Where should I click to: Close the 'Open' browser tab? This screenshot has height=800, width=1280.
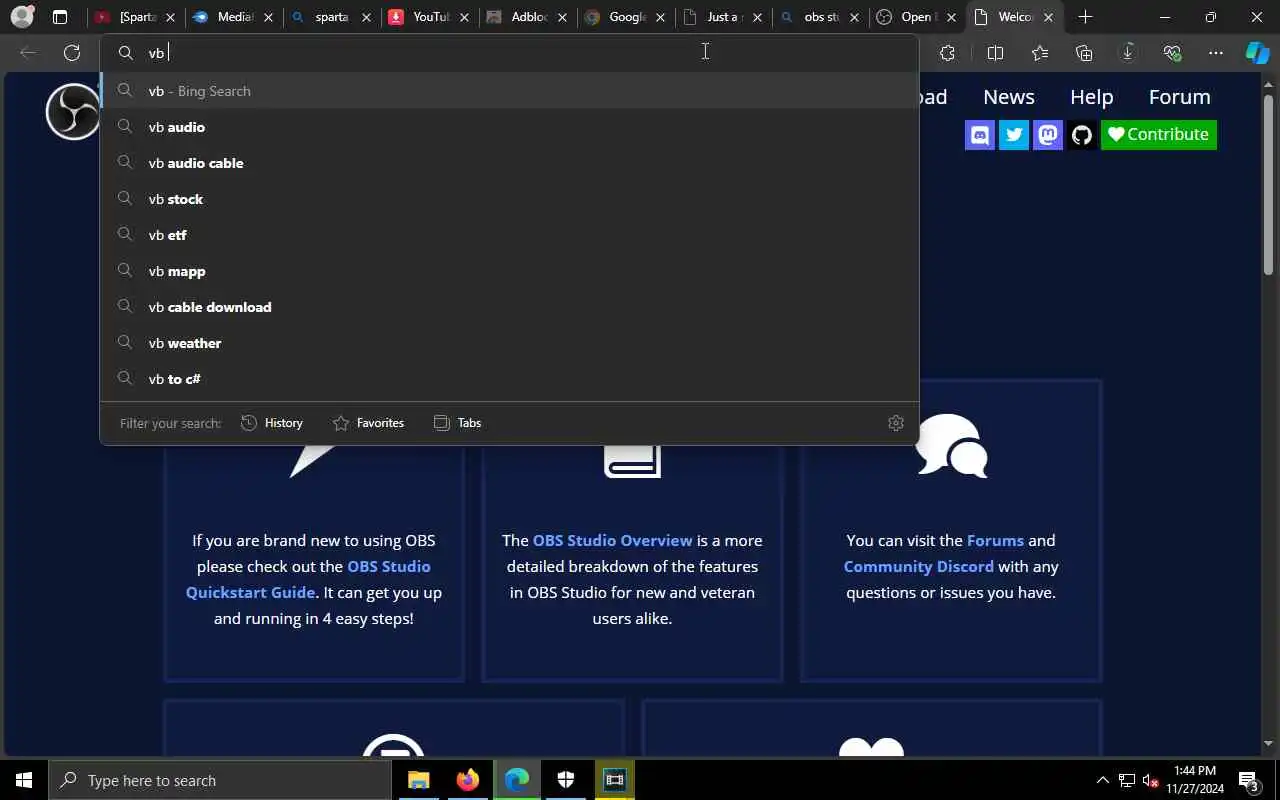coord(953,17)
